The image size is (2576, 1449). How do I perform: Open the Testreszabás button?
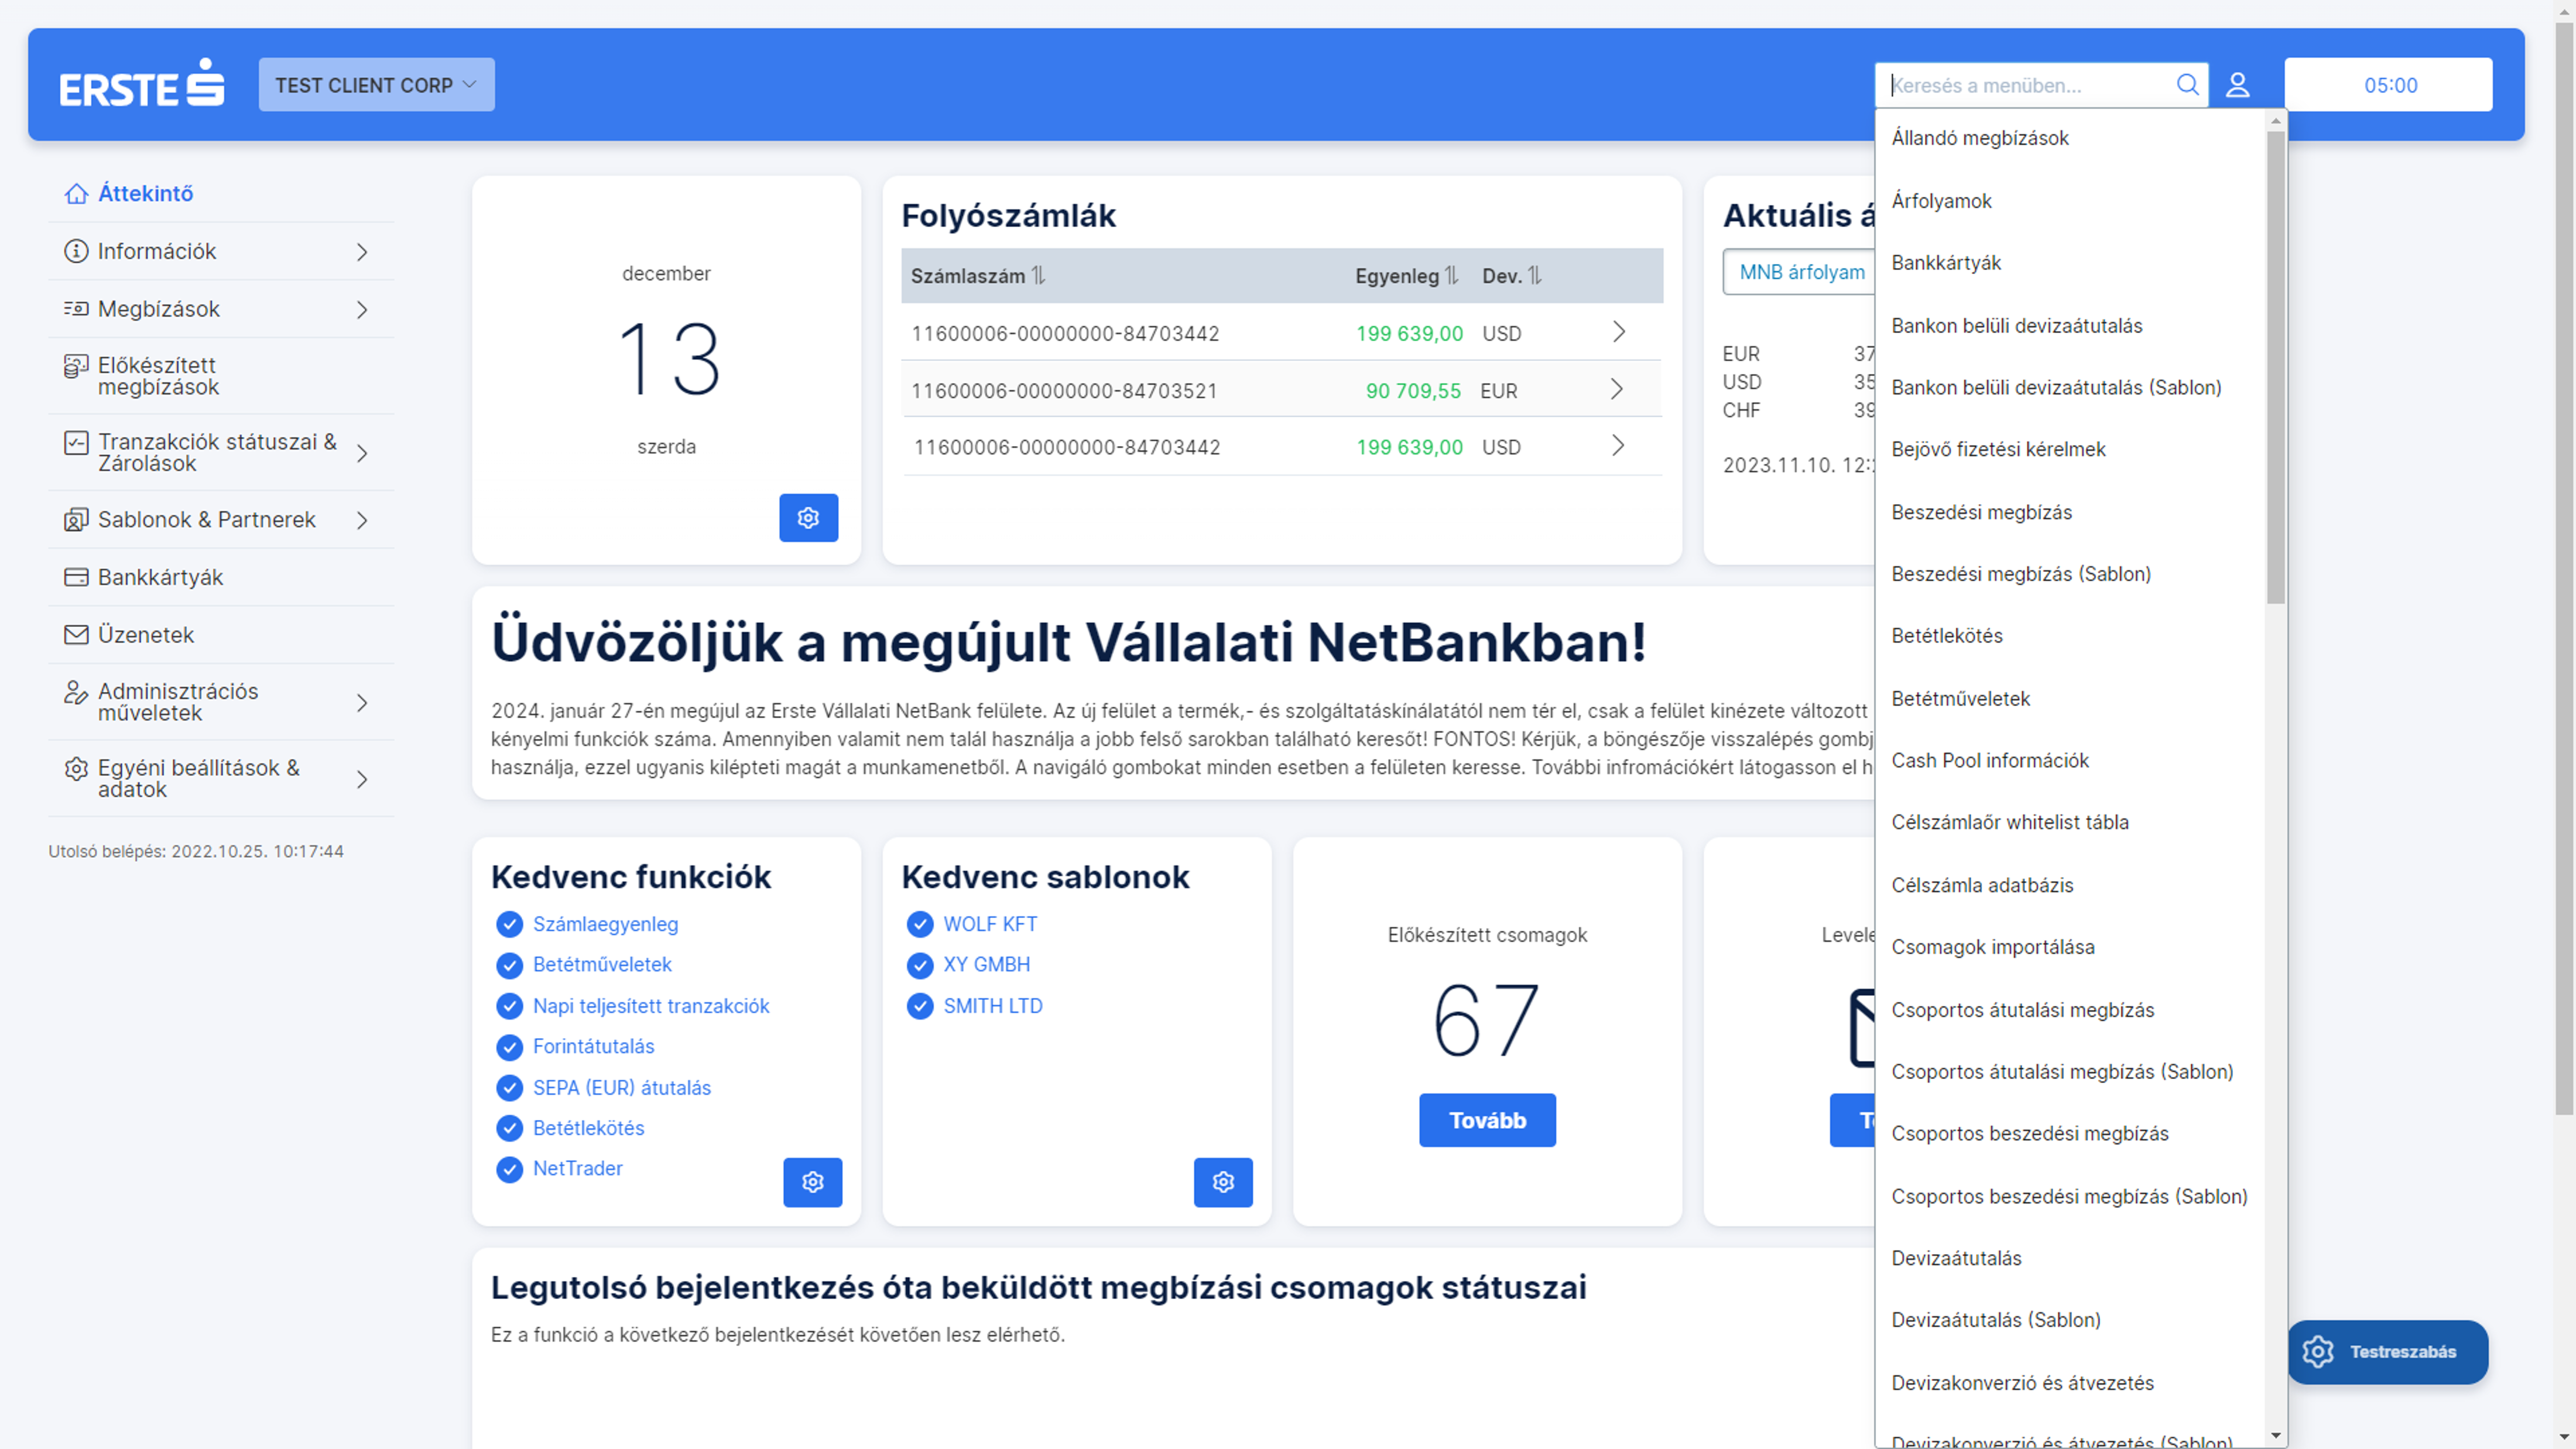(2388, 1352)
